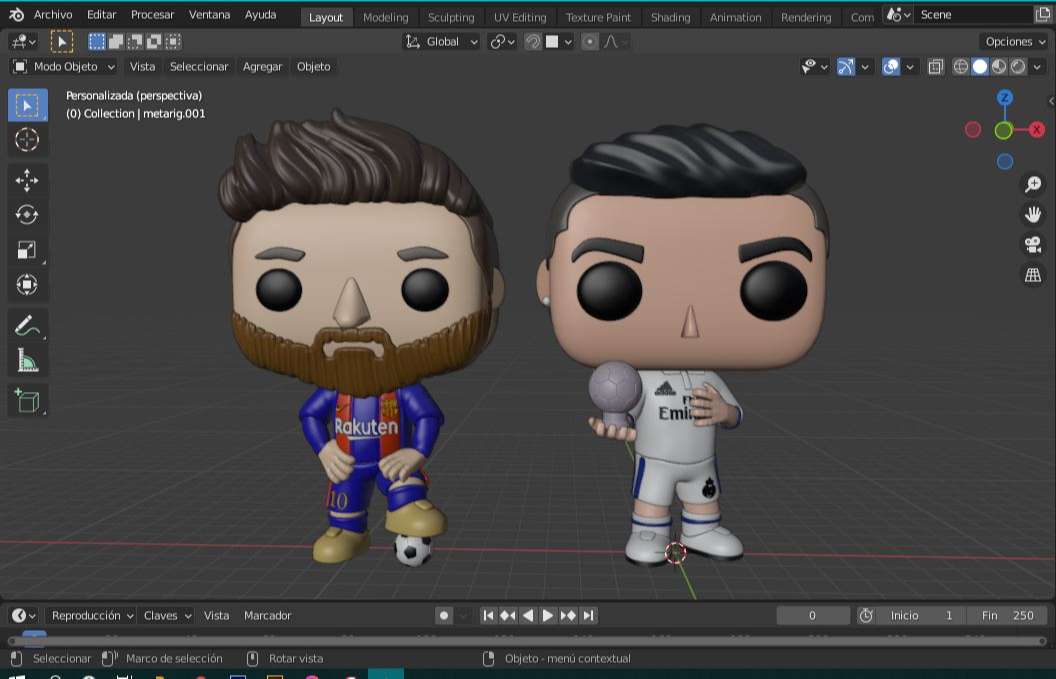Image resolution: width=1056 pixels, height=679 pixels.
Task: Click the zoom viewport magnifier icon
Action: (1033, 184)
